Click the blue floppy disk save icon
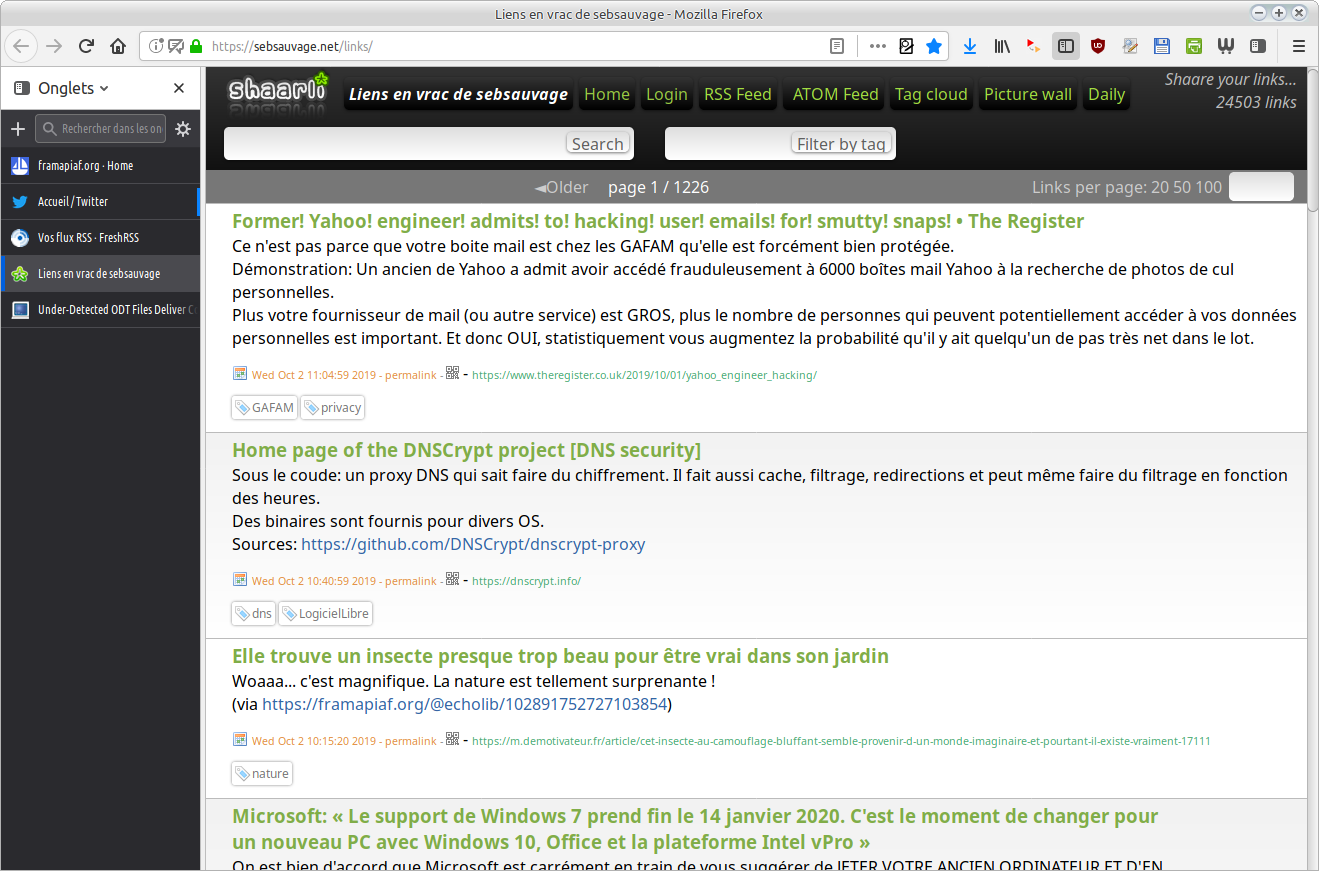Screen dimensions: 1319x871 pos(1162,46)
